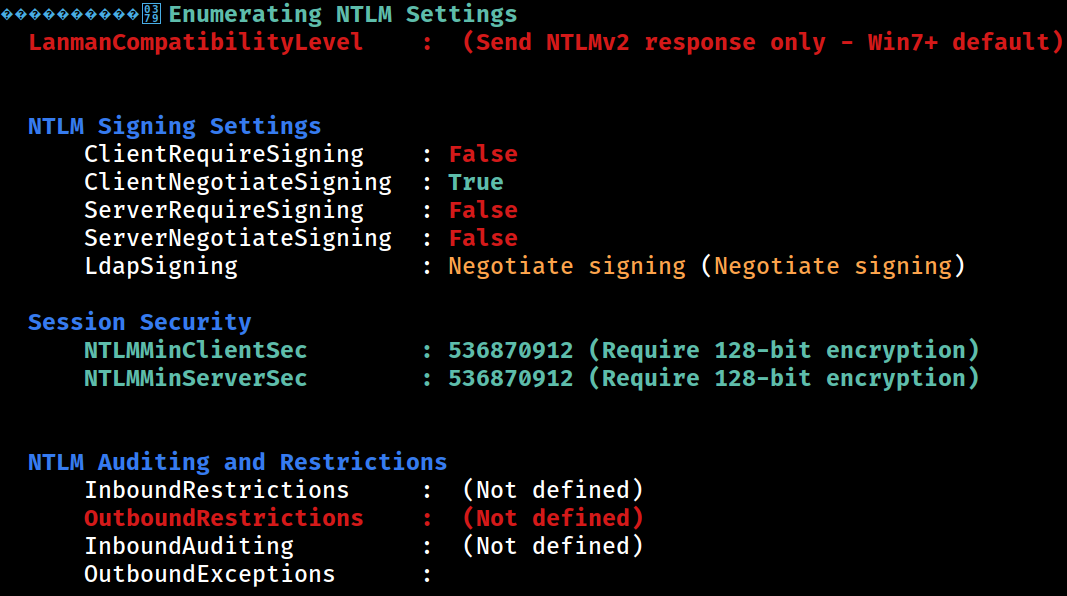This screenshot has width=1067, height=596.
Task: Select the ServerRequireSigning label
Action: [224, 210]
